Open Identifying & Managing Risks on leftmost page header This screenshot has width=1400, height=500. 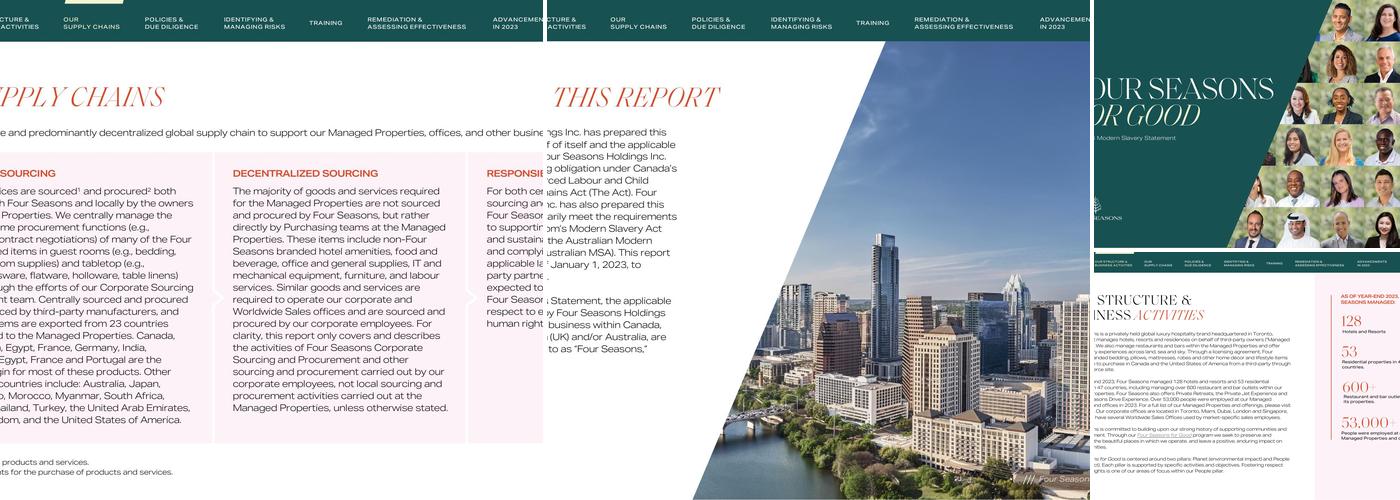coord(254,23)
